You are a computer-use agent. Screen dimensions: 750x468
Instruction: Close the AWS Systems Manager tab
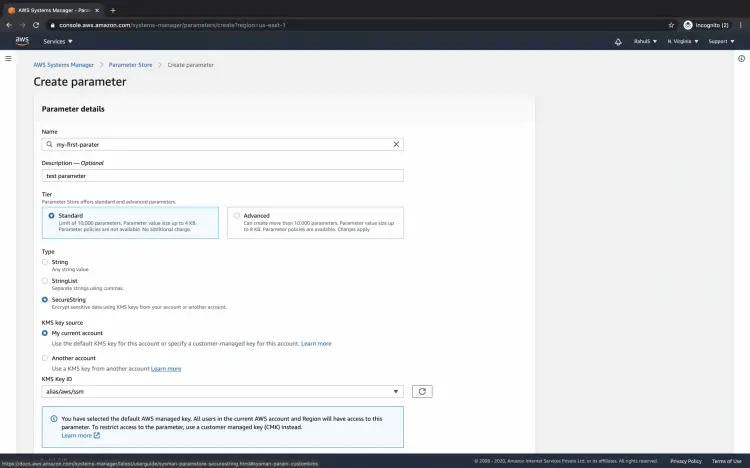[97, 10]
